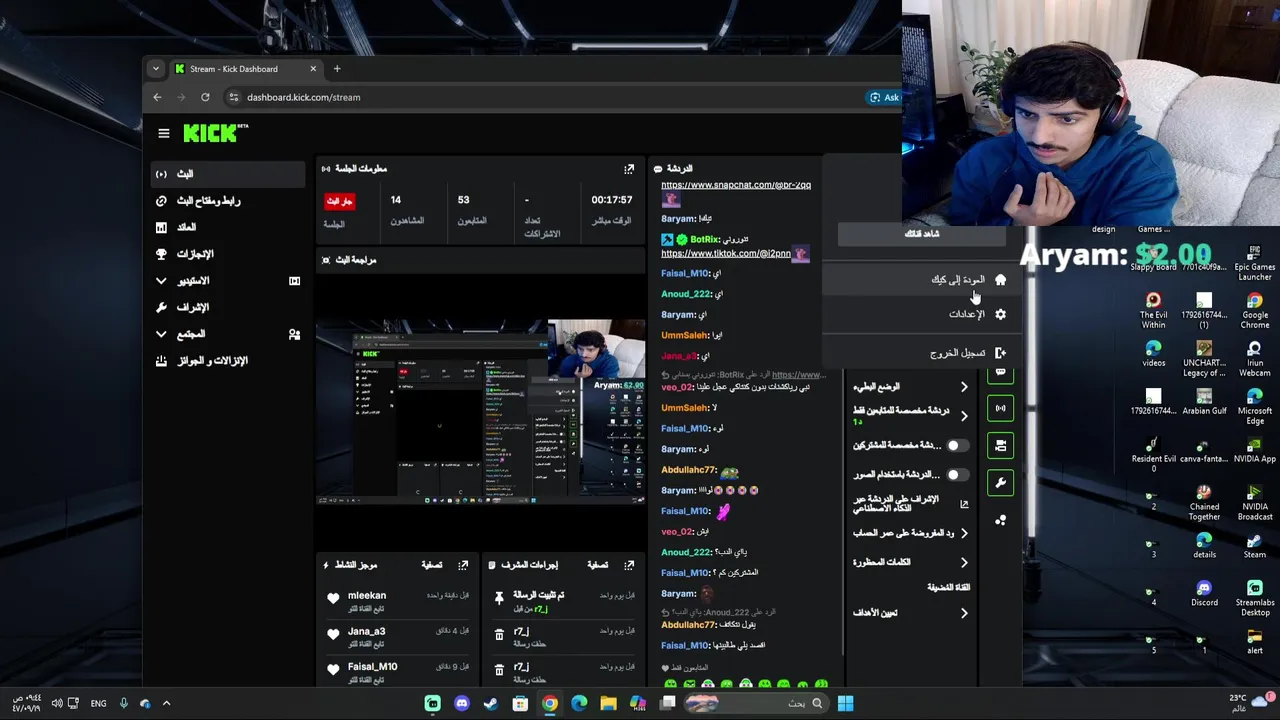Click the stream settings icon below the signal
This screenshot has height=720, width=1280.
coord(1001,446)
